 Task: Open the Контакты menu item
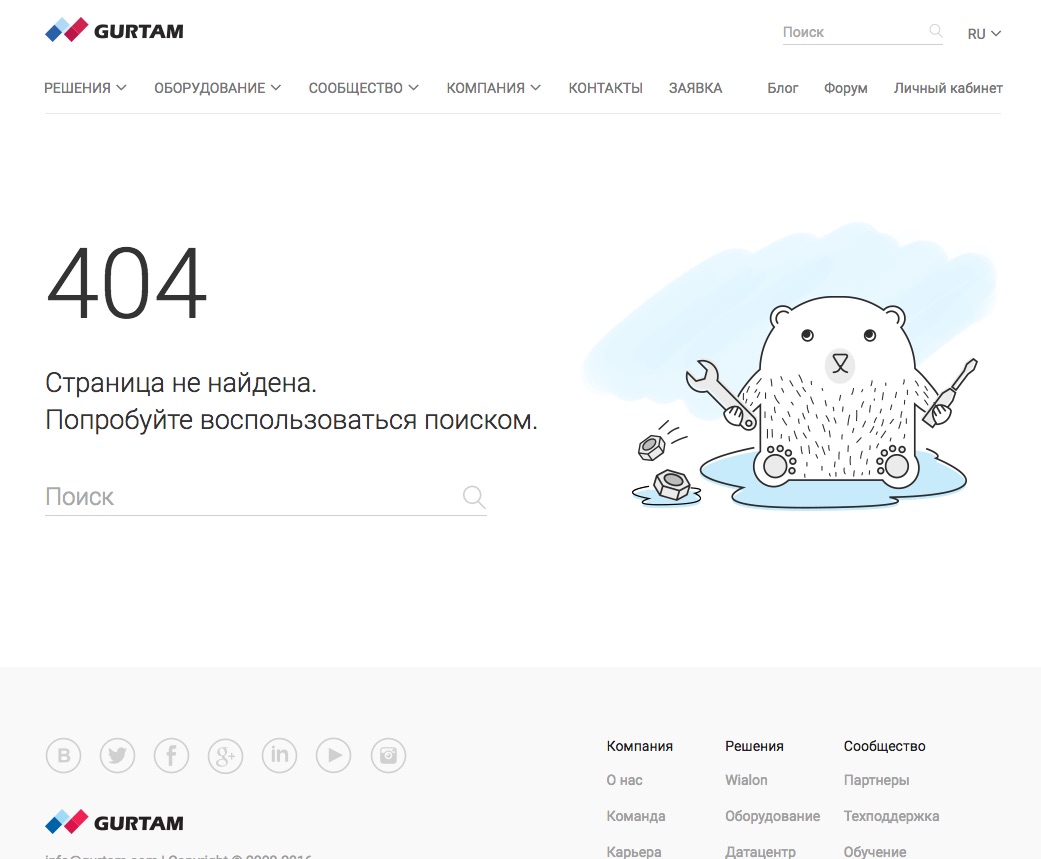pyautogui.click(x=605, y=88)
